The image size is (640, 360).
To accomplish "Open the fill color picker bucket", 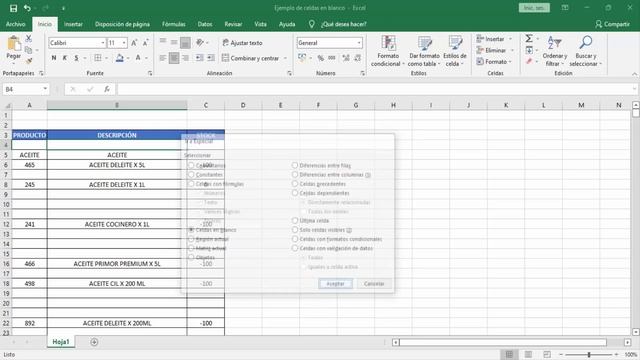I will coord(120,58).
